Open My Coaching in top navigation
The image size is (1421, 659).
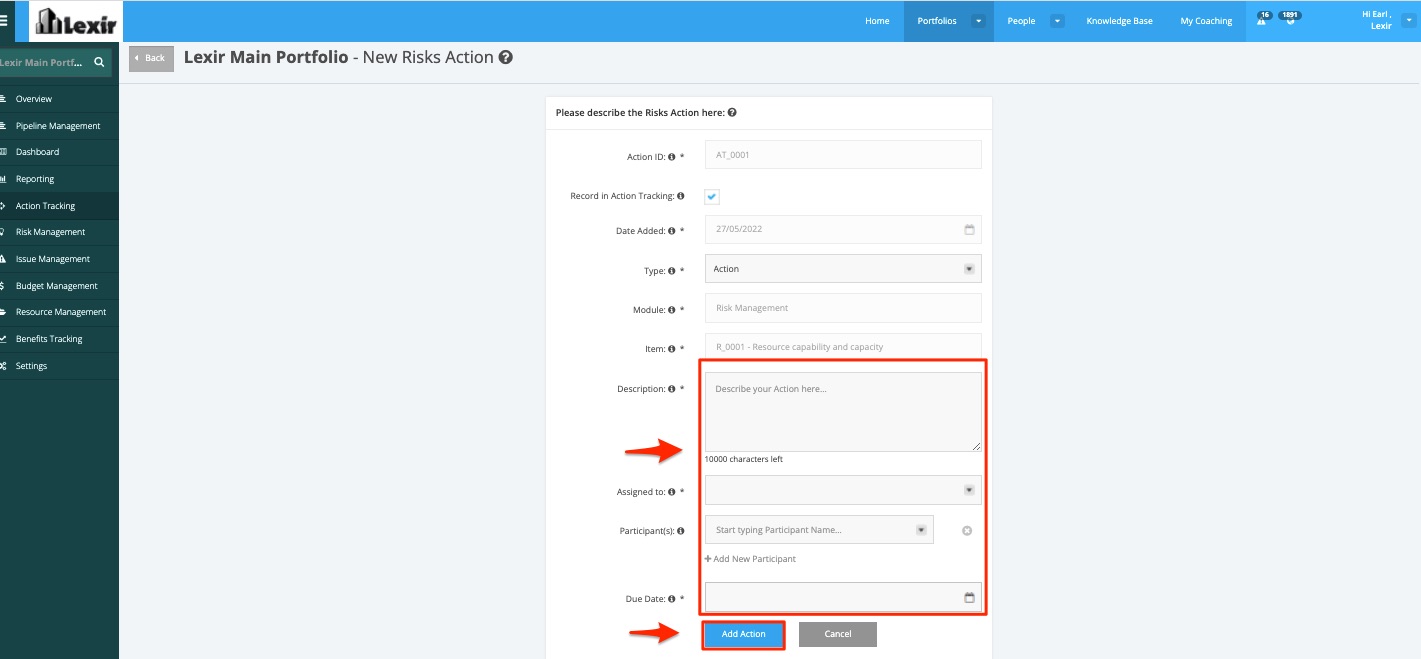[x=1206, y=21]
